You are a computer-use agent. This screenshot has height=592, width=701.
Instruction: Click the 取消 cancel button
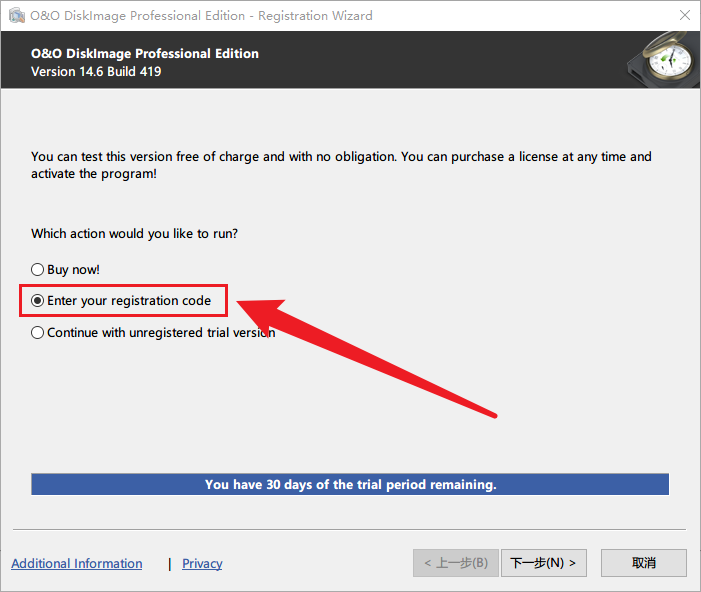coord(644,563)
